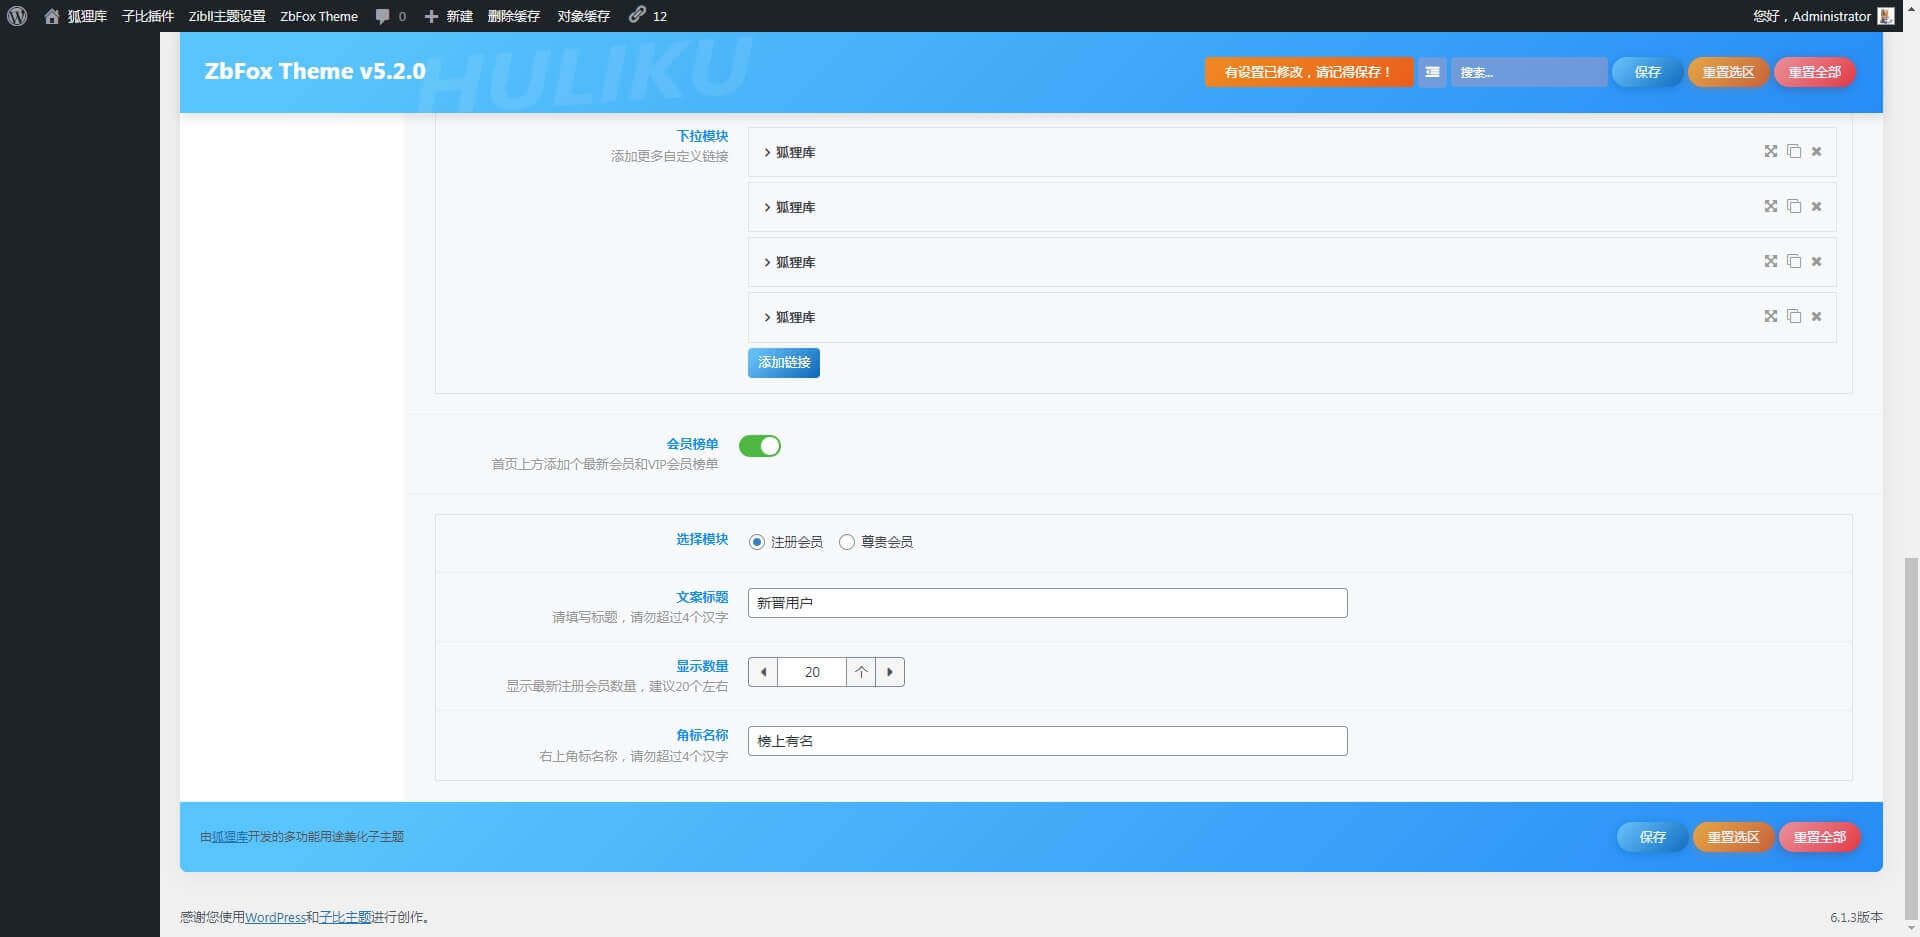Click the WordPress logo icon
The height and width of the screenshot is (937, 1920).
tap(17, 16)
